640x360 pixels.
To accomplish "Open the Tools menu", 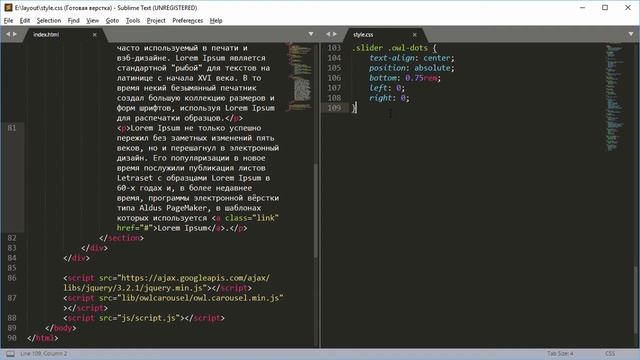I will [133, 20].
